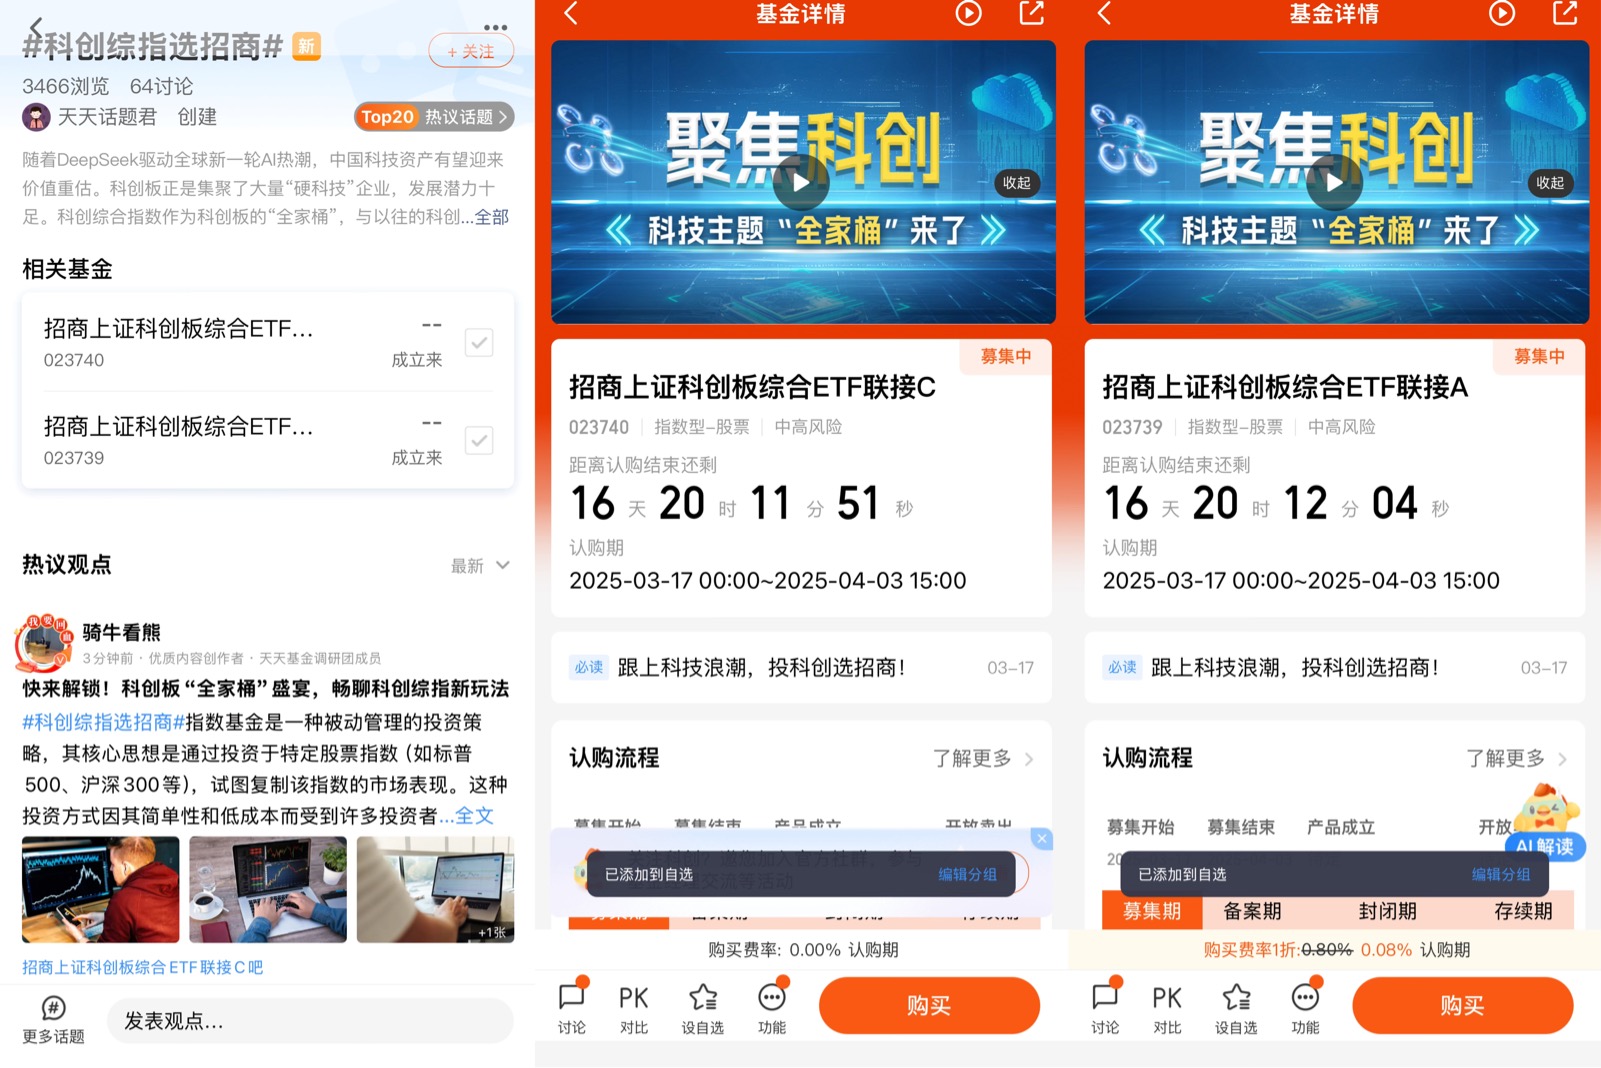Open 功能 menu on 联接A bottom bar
The height and width of the screenshot is (1068, 1601).
pyautogui.click(x=1305, y=1008)
